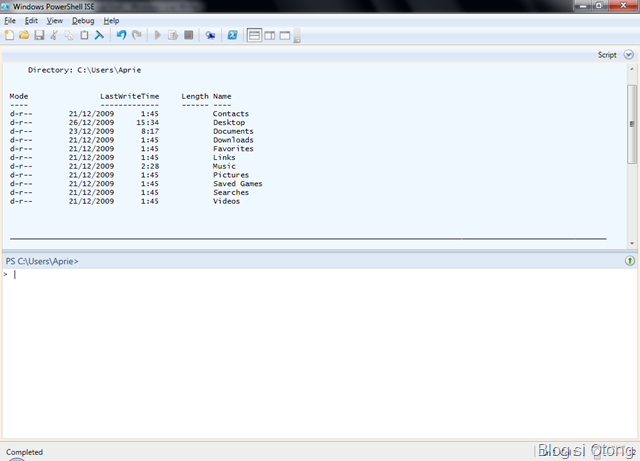This screenshot has width=640, height=461.
Task: Expand the toolbar overflow options handle
Action: point(297,36)
